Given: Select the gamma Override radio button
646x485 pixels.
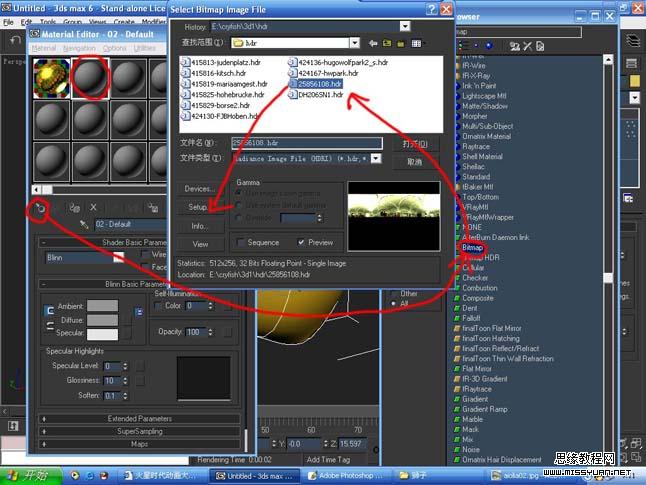Looking at the screenshot, I should coord(238,217).
